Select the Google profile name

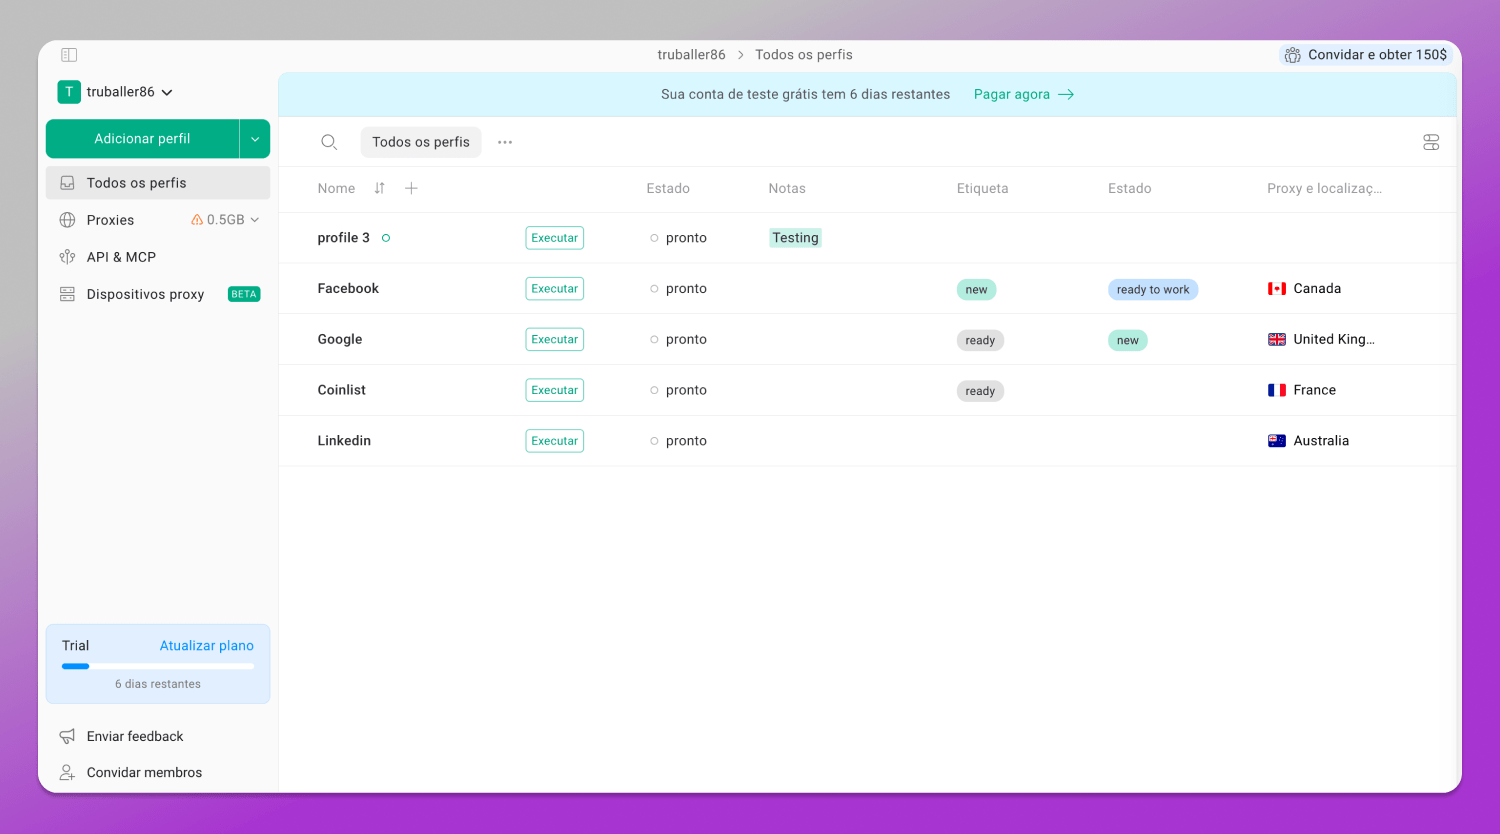[x=340, y=339]
